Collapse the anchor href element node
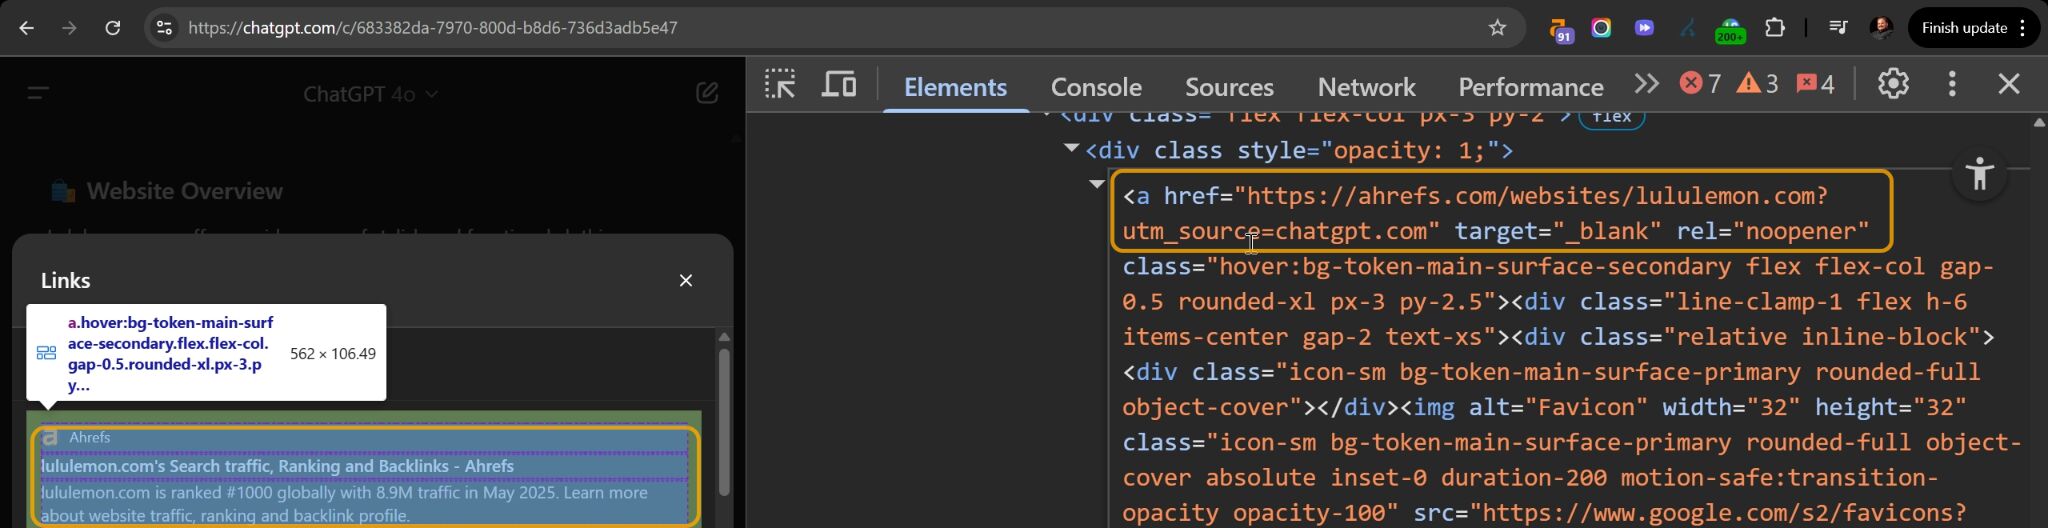Screen dimensions: 2048x528 pos(1097,184)
